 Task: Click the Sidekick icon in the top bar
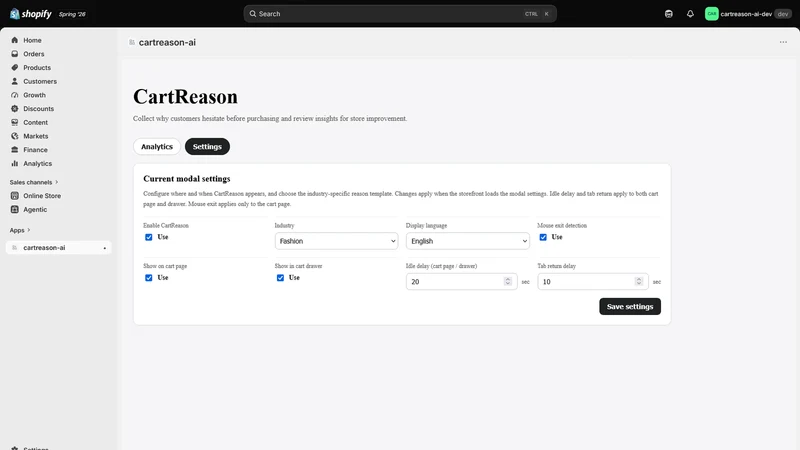[668, 14]
